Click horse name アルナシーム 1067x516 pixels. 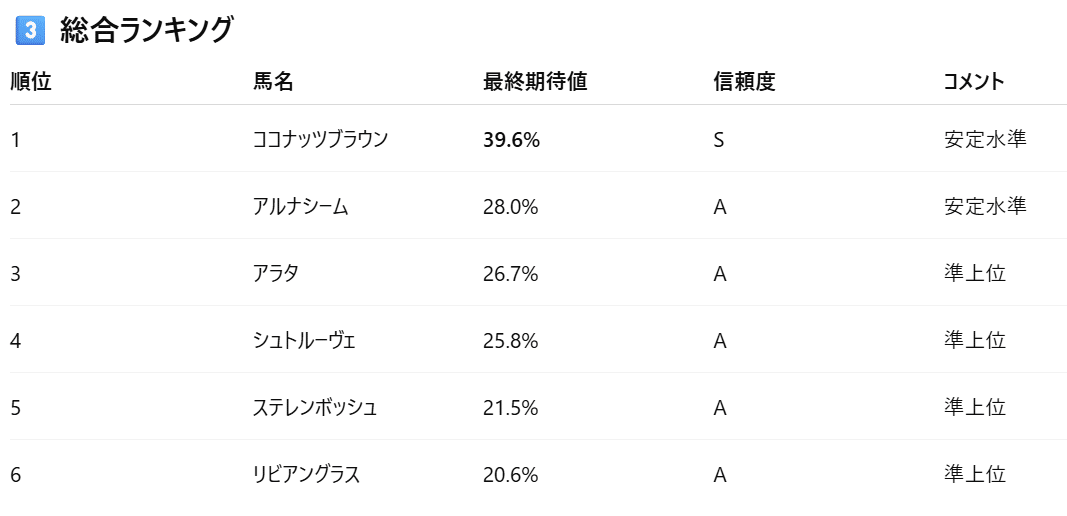click(x=301, y=207)
